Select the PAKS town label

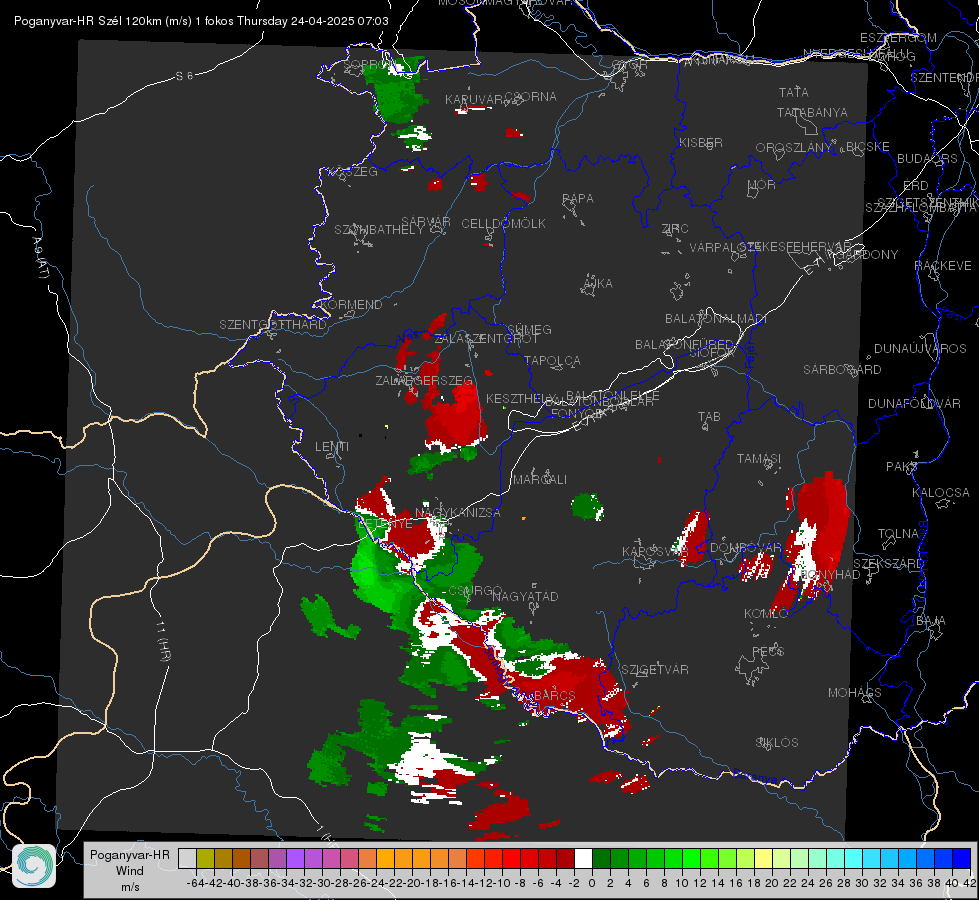pyautogui.click(x=902, y=467)
